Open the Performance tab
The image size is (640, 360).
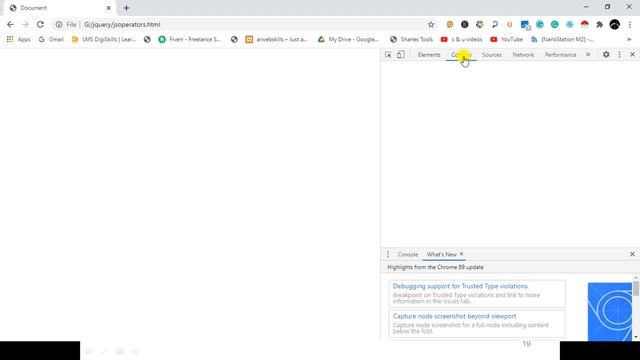click(560, 55)
